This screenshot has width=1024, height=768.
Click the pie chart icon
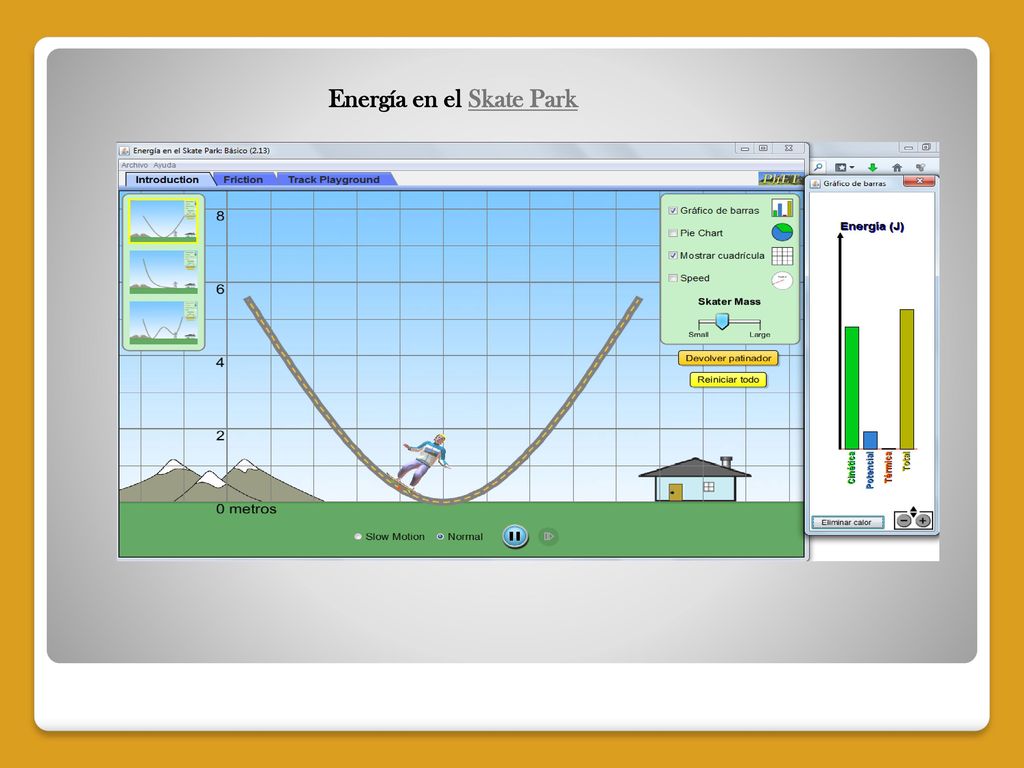point(782,232)
